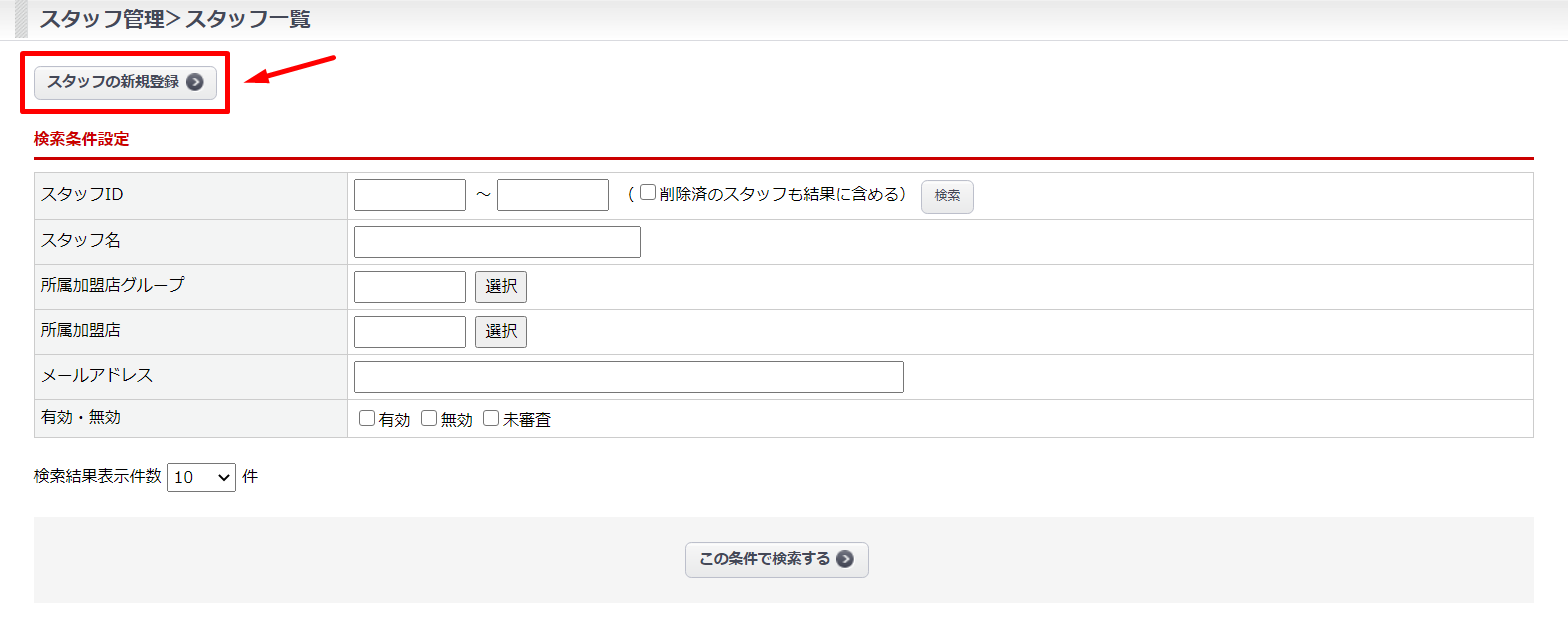The width and height of the screenshot is (1568, 626).
Task: Click arrow icon on この条件で検索する button
Action: coord(845,559)
